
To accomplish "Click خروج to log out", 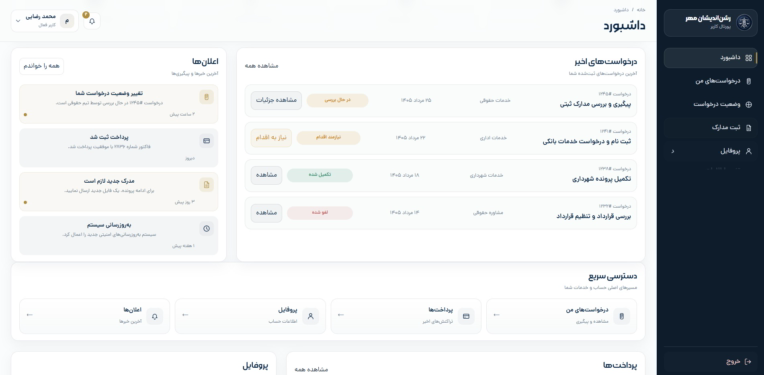I will (710, 362).
